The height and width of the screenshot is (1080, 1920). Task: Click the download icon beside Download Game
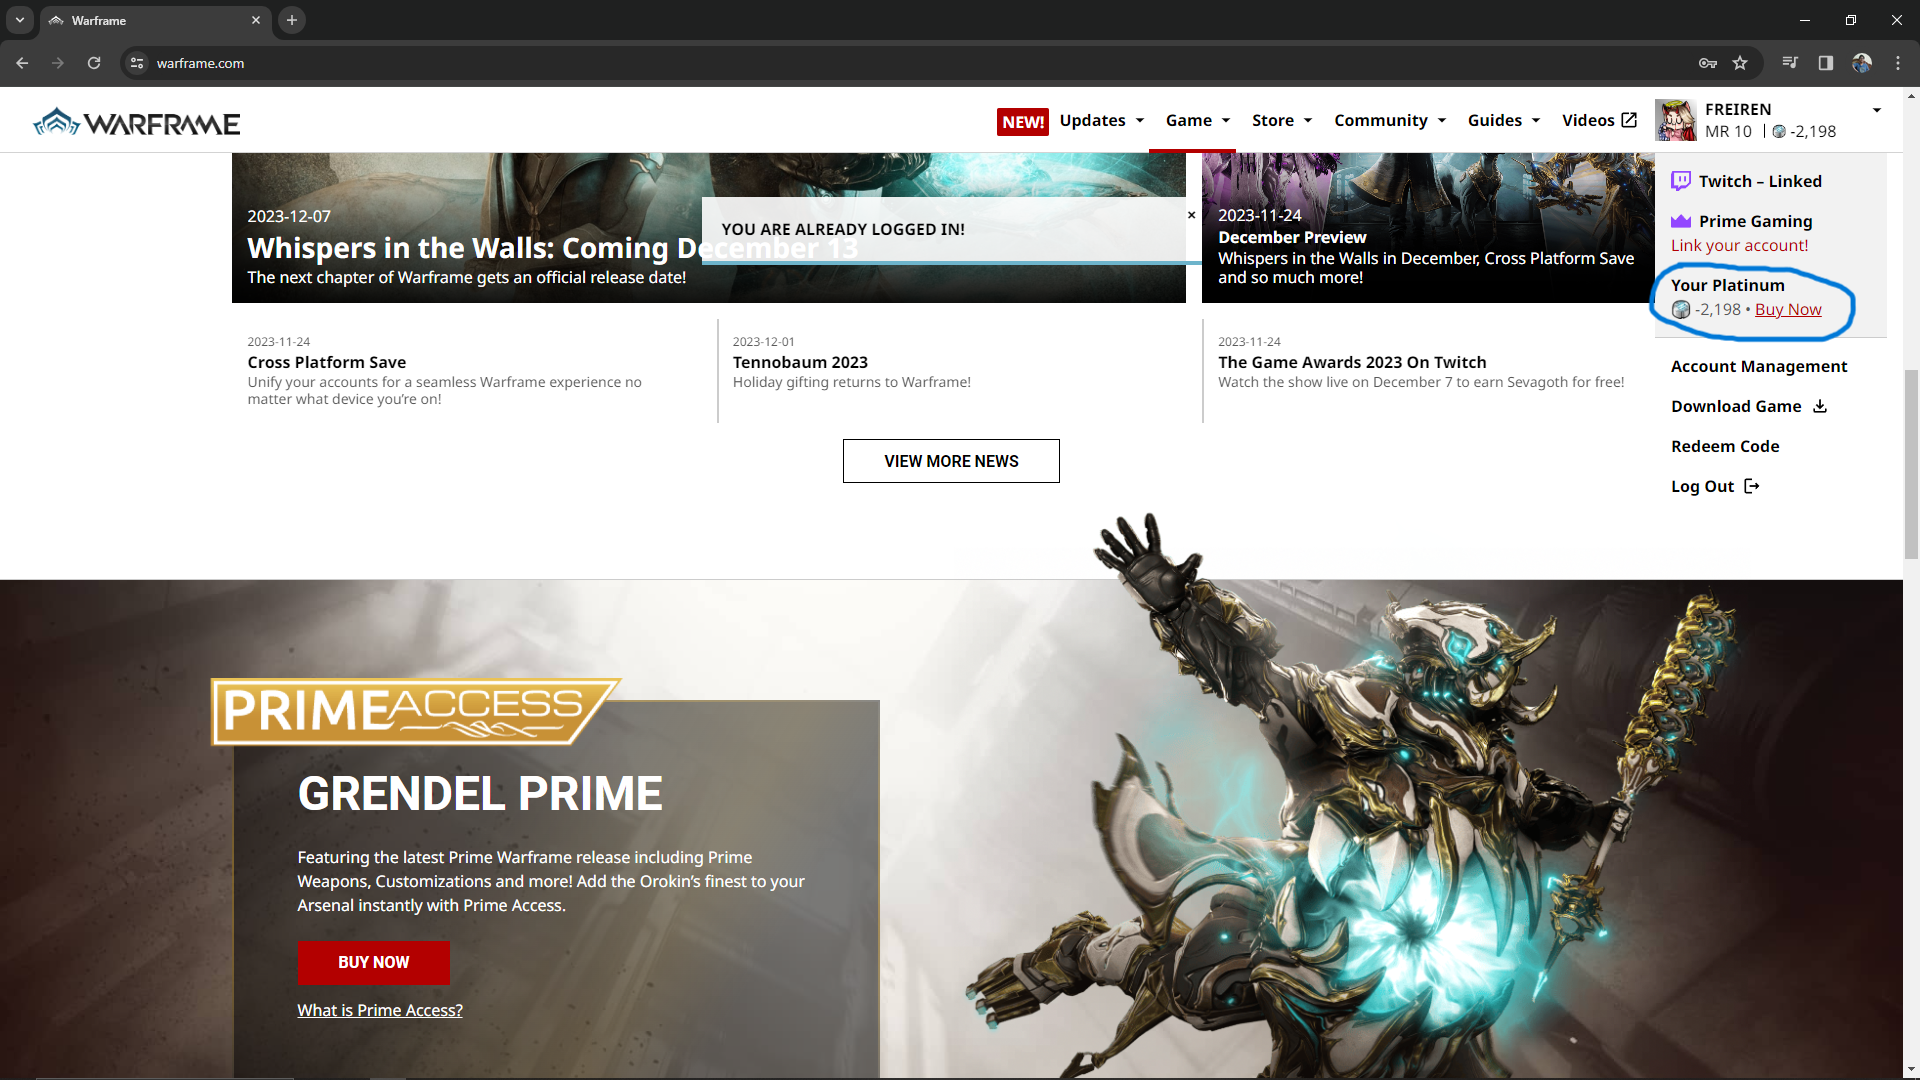tap(1820, 406)
